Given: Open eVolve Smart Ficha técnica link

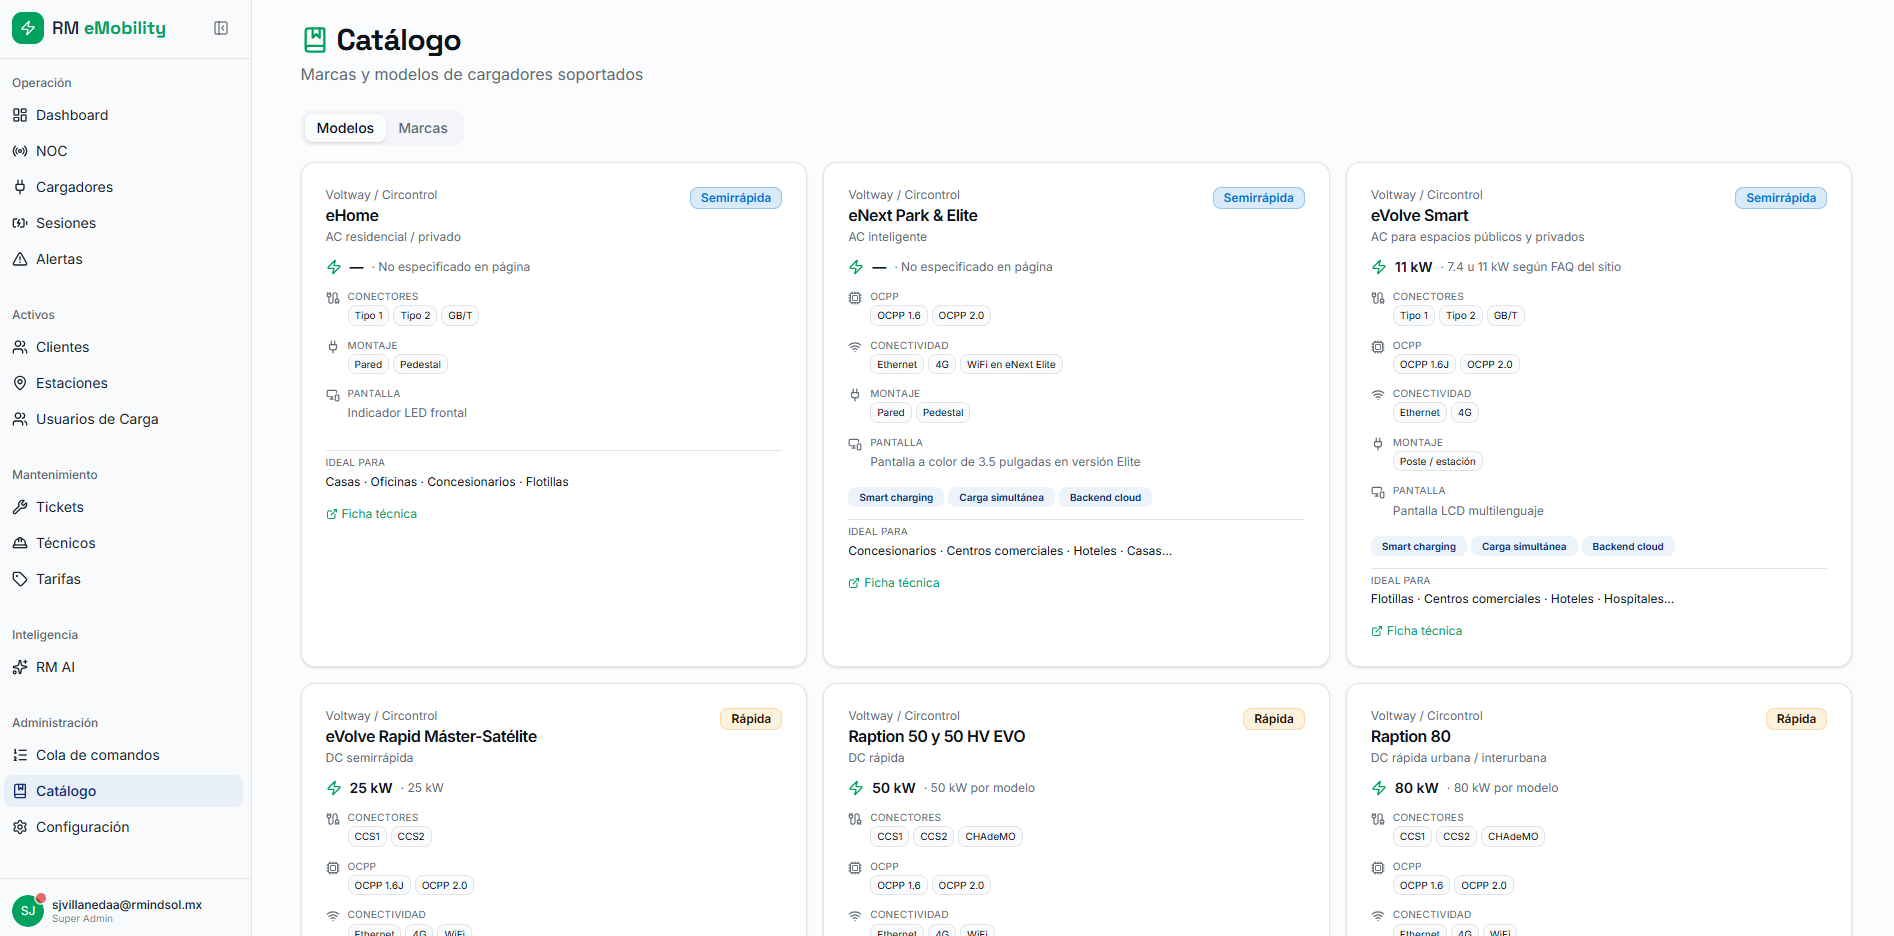Looking at the screenshot, I should (1416, 631).
